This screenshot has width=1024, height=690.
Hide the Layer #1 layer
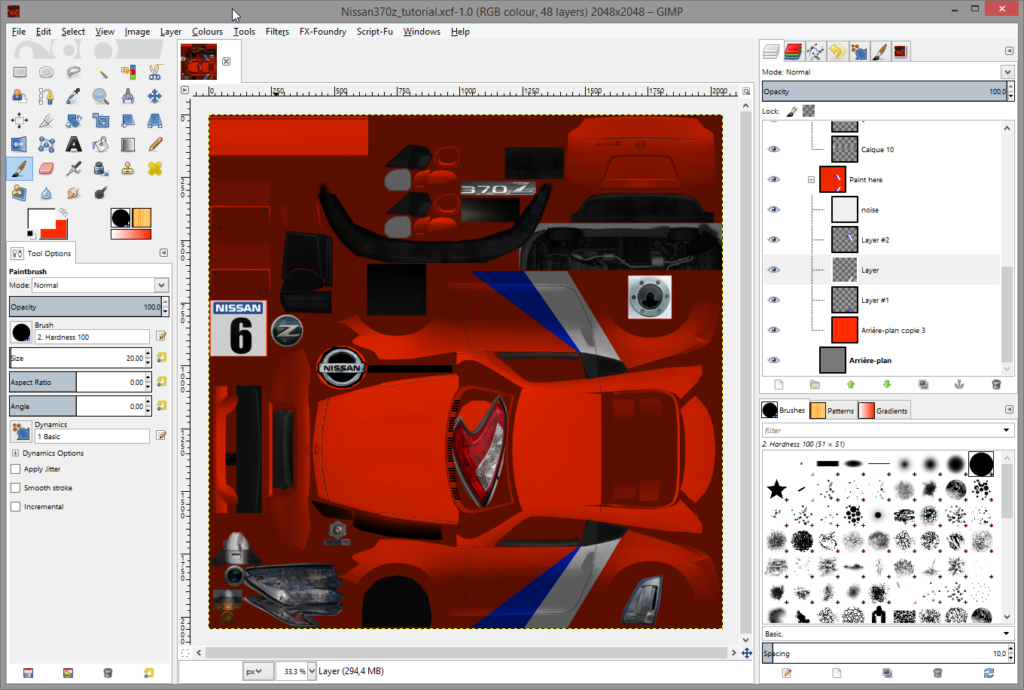coord(773,300)
